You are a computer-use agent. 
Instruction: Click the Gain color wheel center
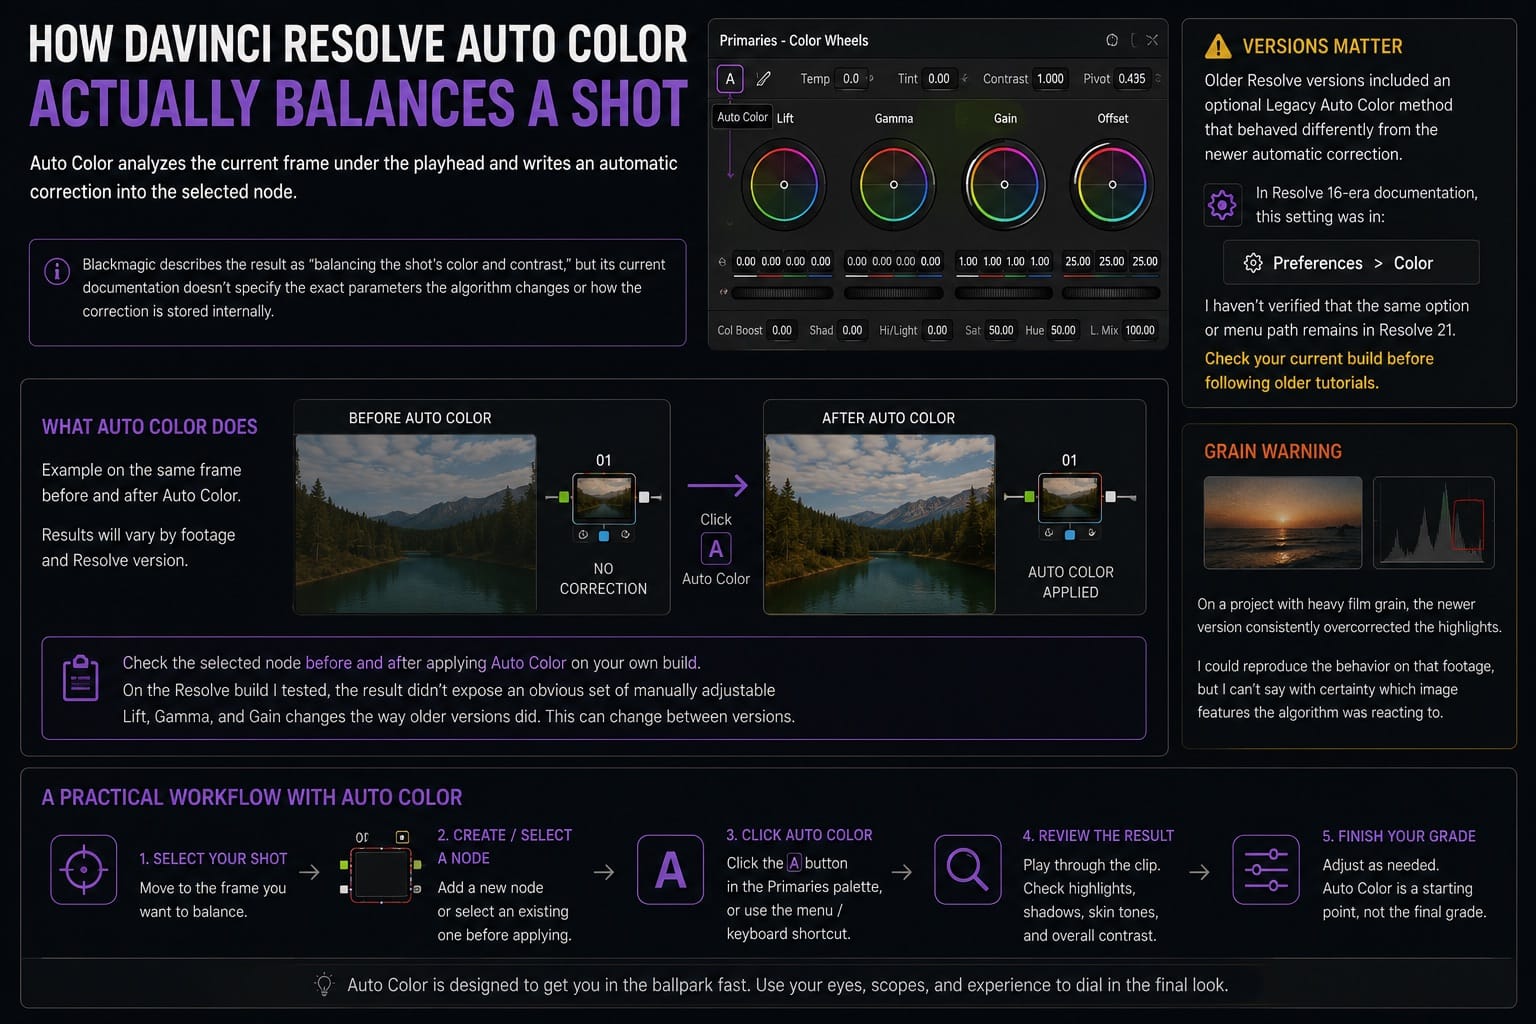1004,185
